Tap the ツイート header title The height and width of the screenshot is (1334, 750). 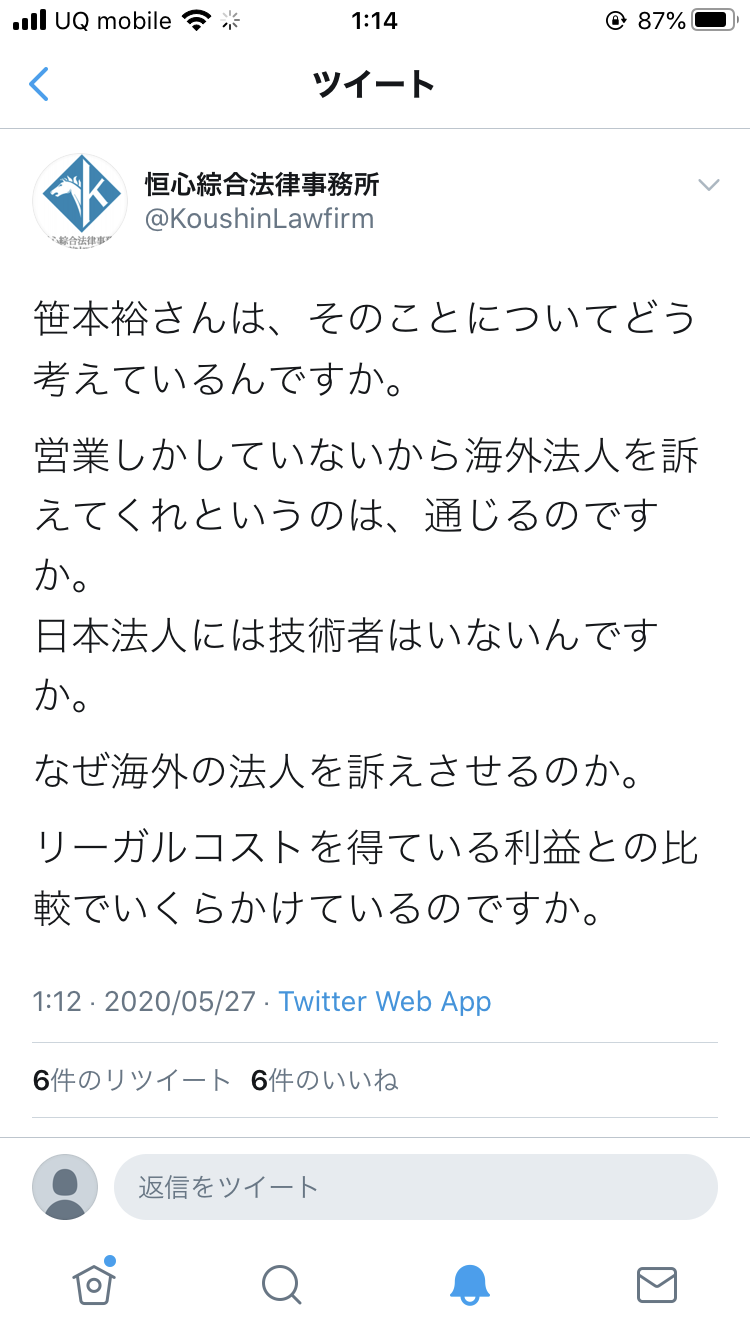click(x=374, y=85)
